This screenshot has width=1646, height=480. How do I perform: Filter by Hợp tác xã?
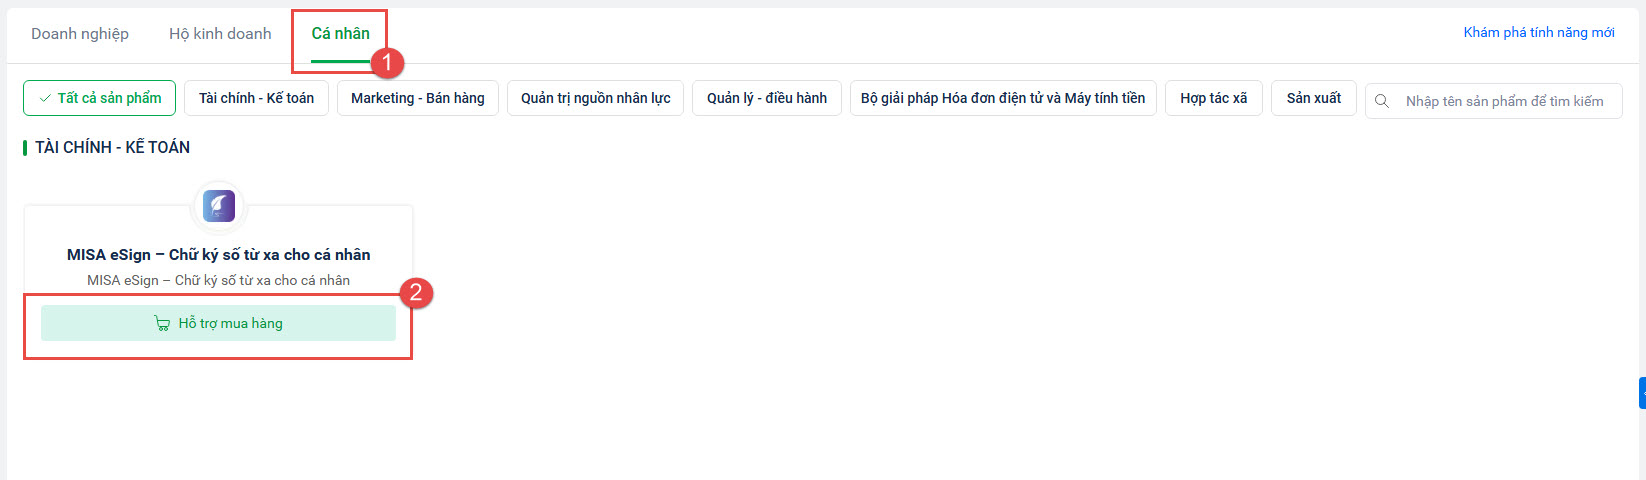tap(1214, 98)
